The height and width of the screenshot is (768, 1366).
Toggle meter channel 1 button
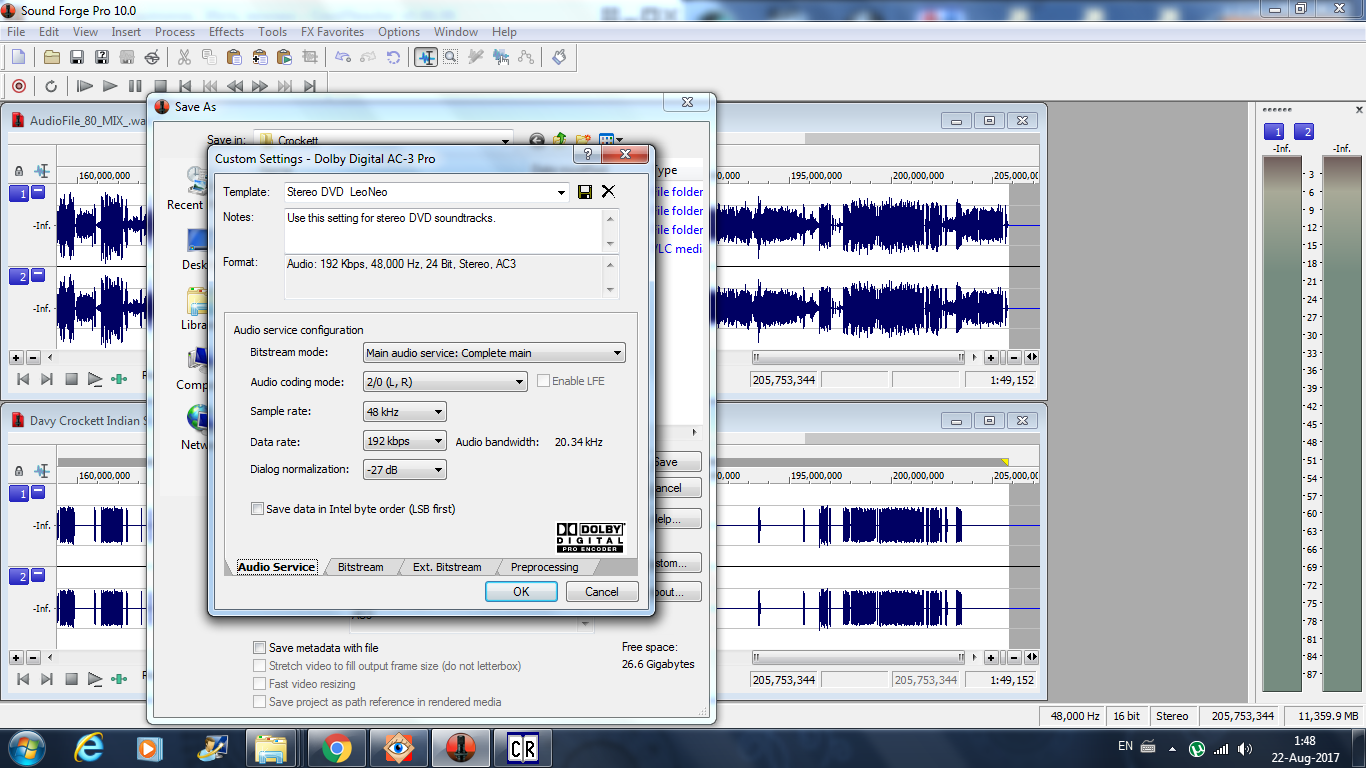coord(1274,131)
